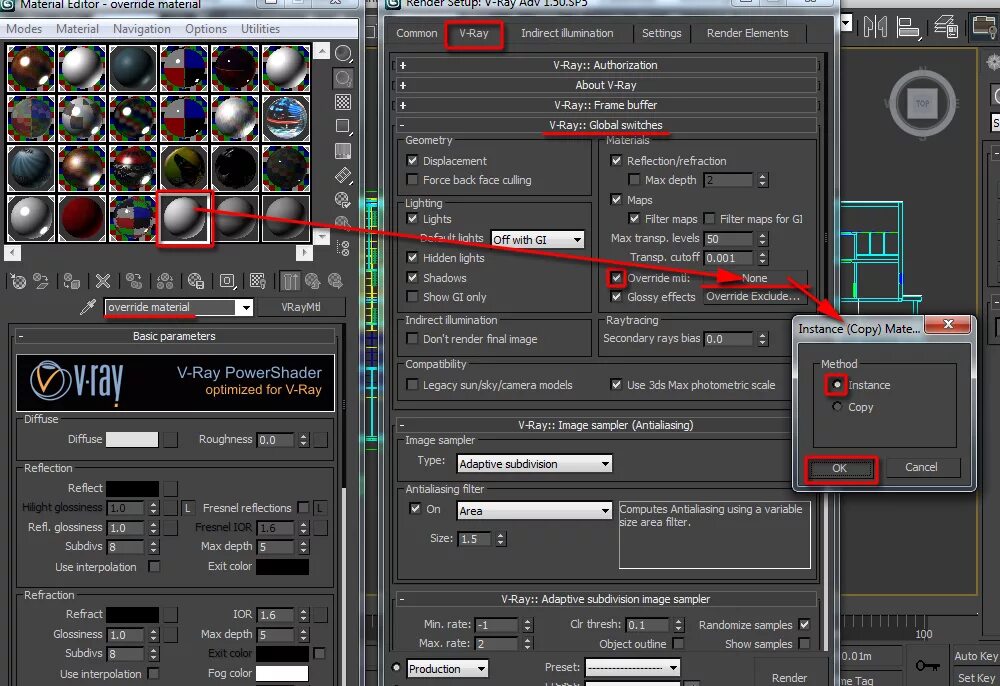The width and height of the screenshot is (1000, 686).
Task: Expand About V-Ray rollout
Action: point(605,85)
